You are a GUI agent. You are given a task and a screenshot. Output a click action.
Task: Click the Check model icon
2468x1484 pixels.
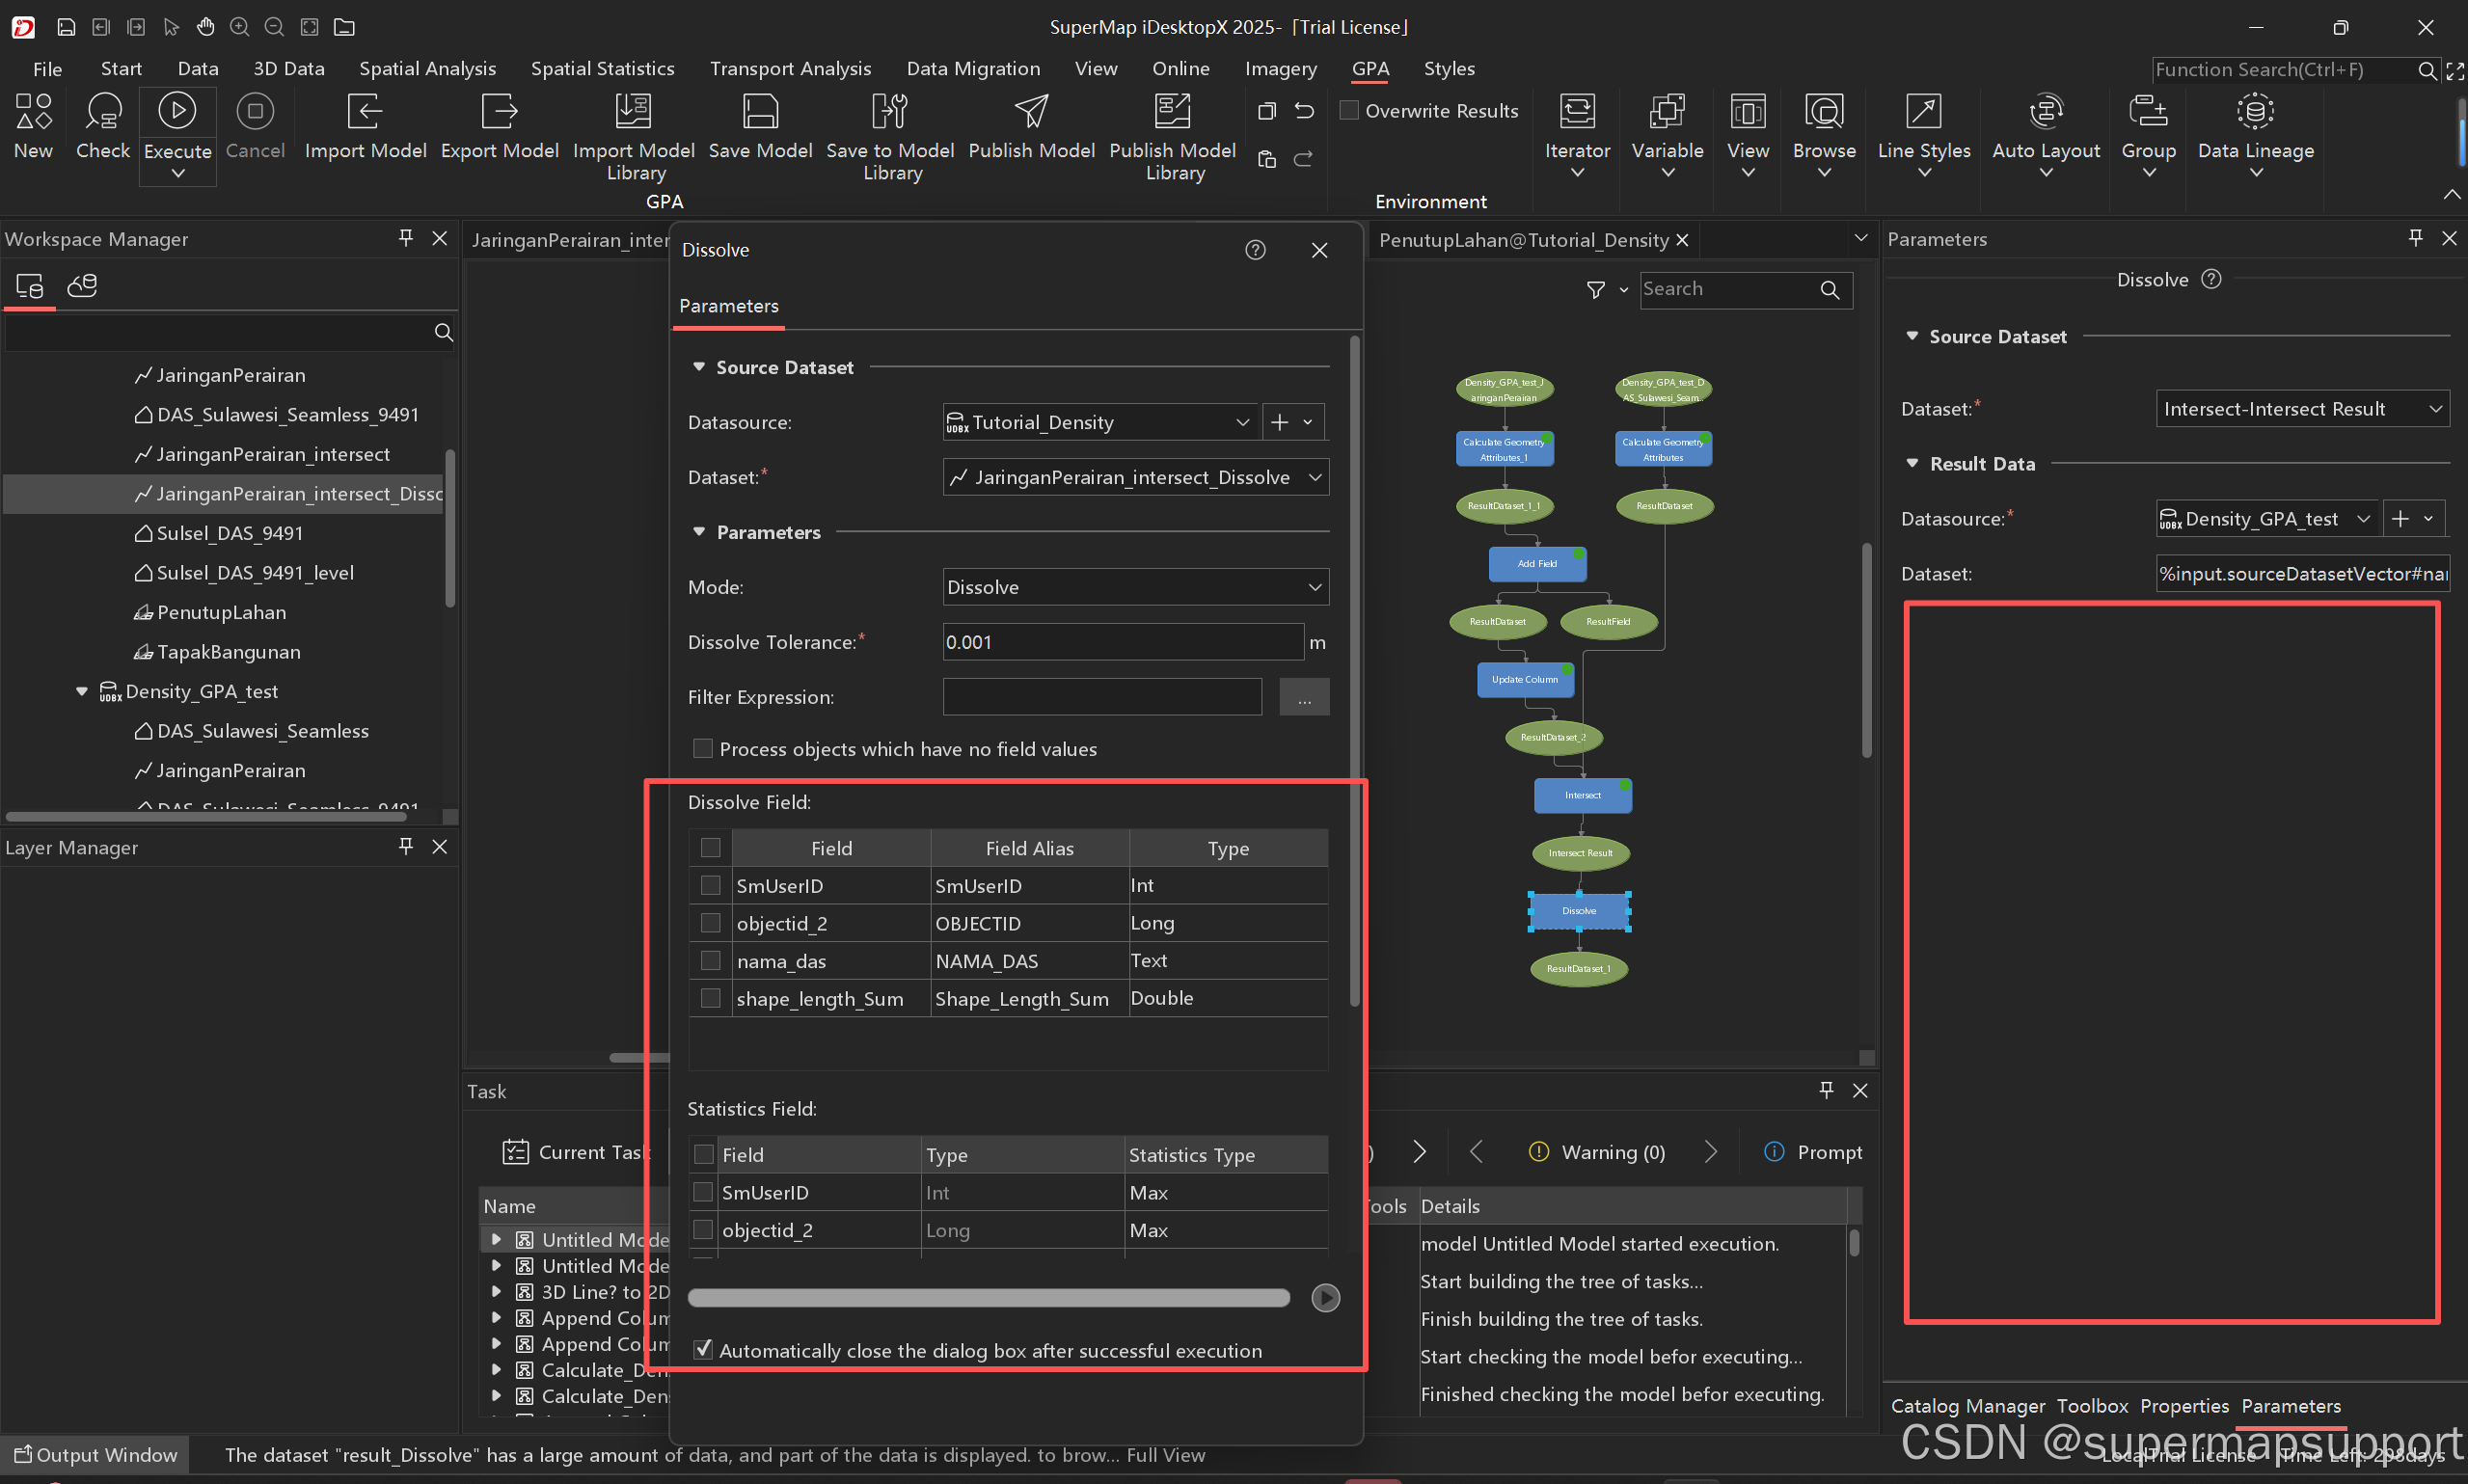tap(103, 112)
